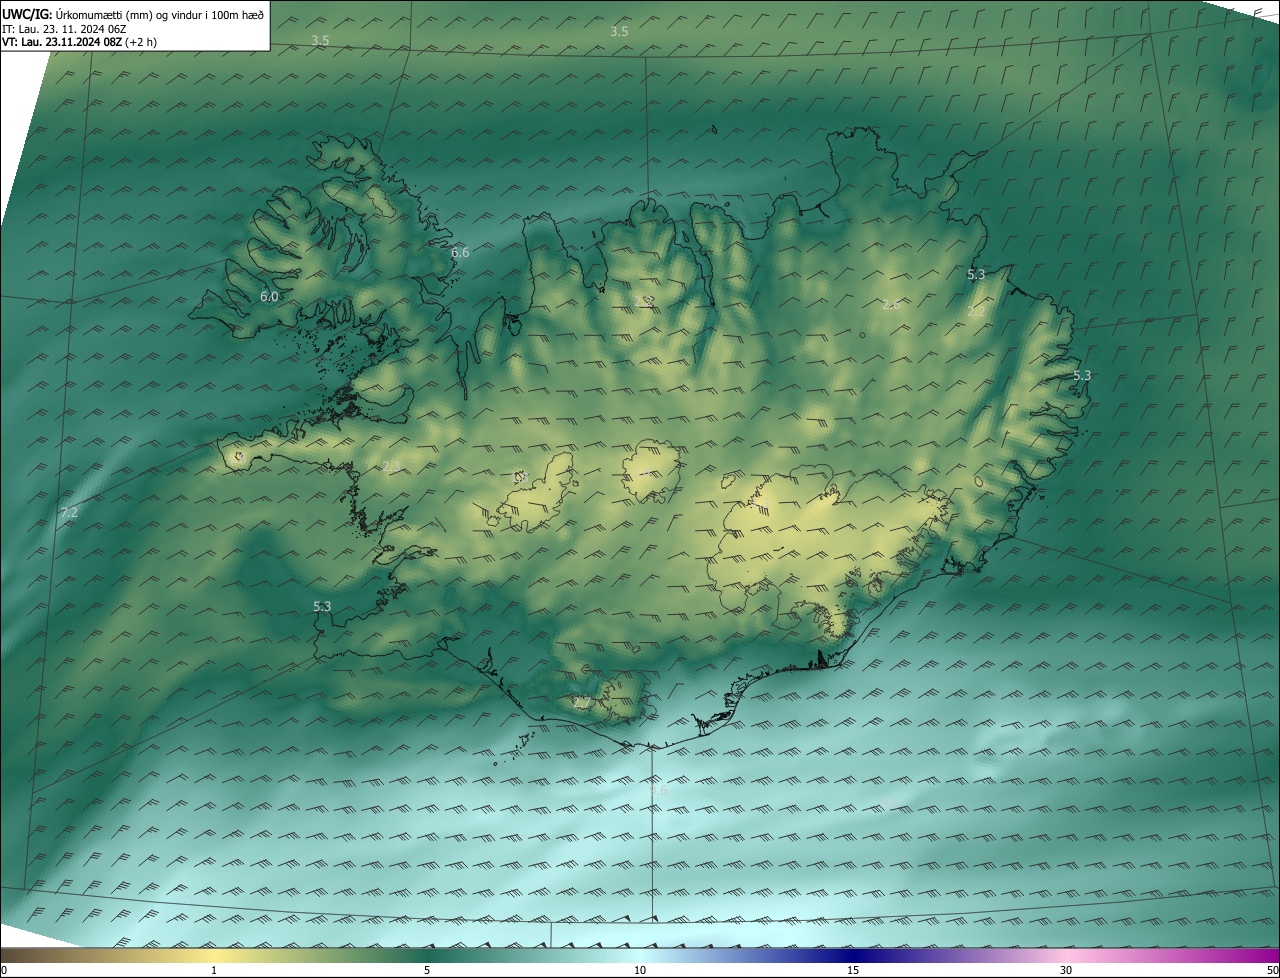Click the 5 tick on the color scale
The image size is (1280, 978).
427,970
